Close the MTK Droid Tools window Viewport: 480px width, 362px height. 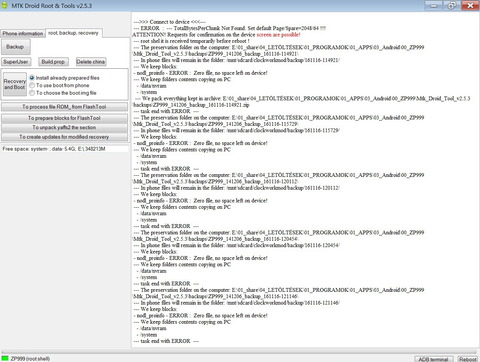click(470, 5)
